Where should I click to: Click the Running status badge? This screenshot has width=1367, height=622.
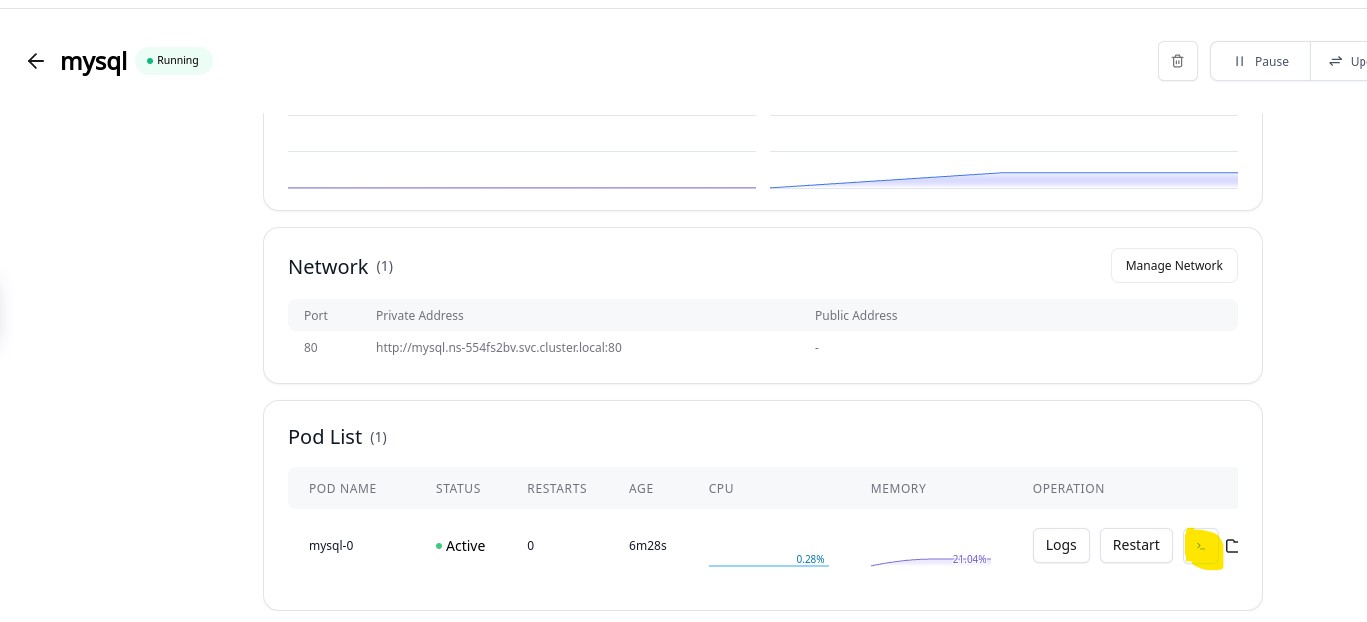pos(173,61)
